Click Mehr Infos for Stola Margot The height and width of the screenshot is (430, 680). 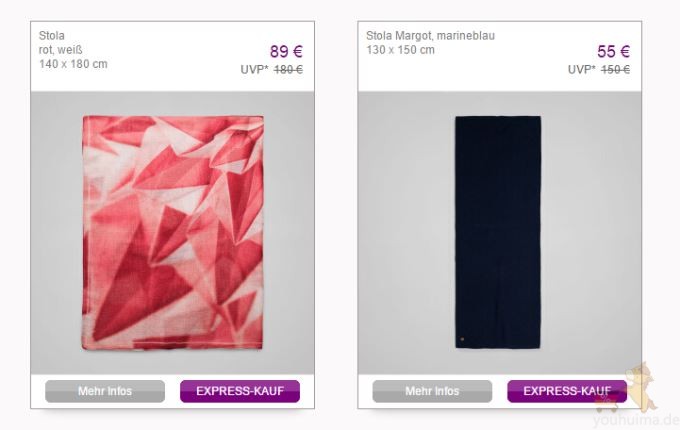(432, 391)
